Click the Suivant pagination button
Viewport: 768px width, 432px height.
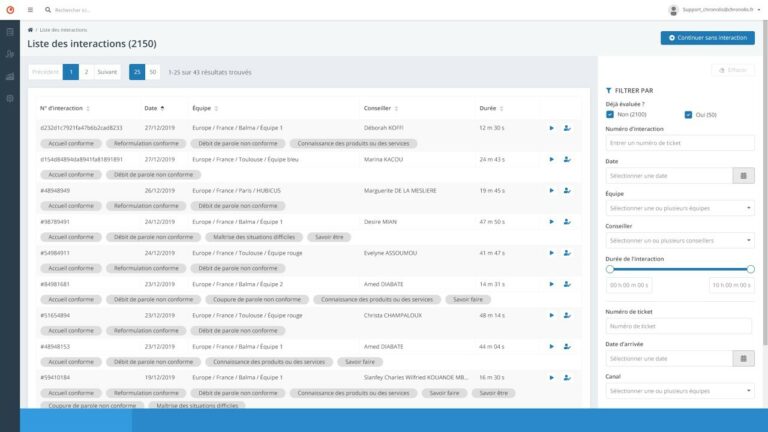pyautogui.click(x=107, y=72)
